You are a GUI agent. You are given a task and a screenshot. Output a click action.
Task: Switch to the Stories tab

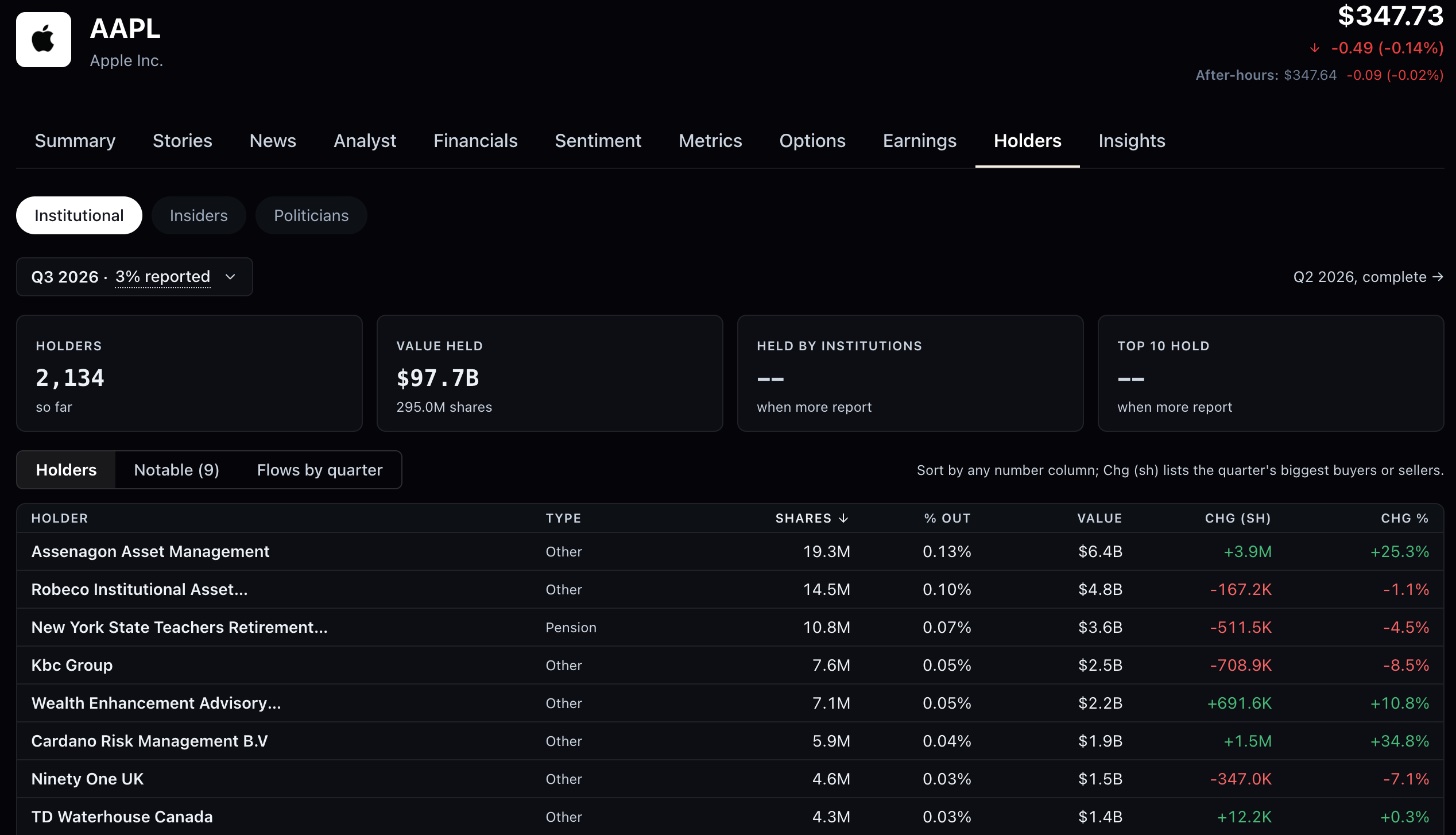pos(182,141)
